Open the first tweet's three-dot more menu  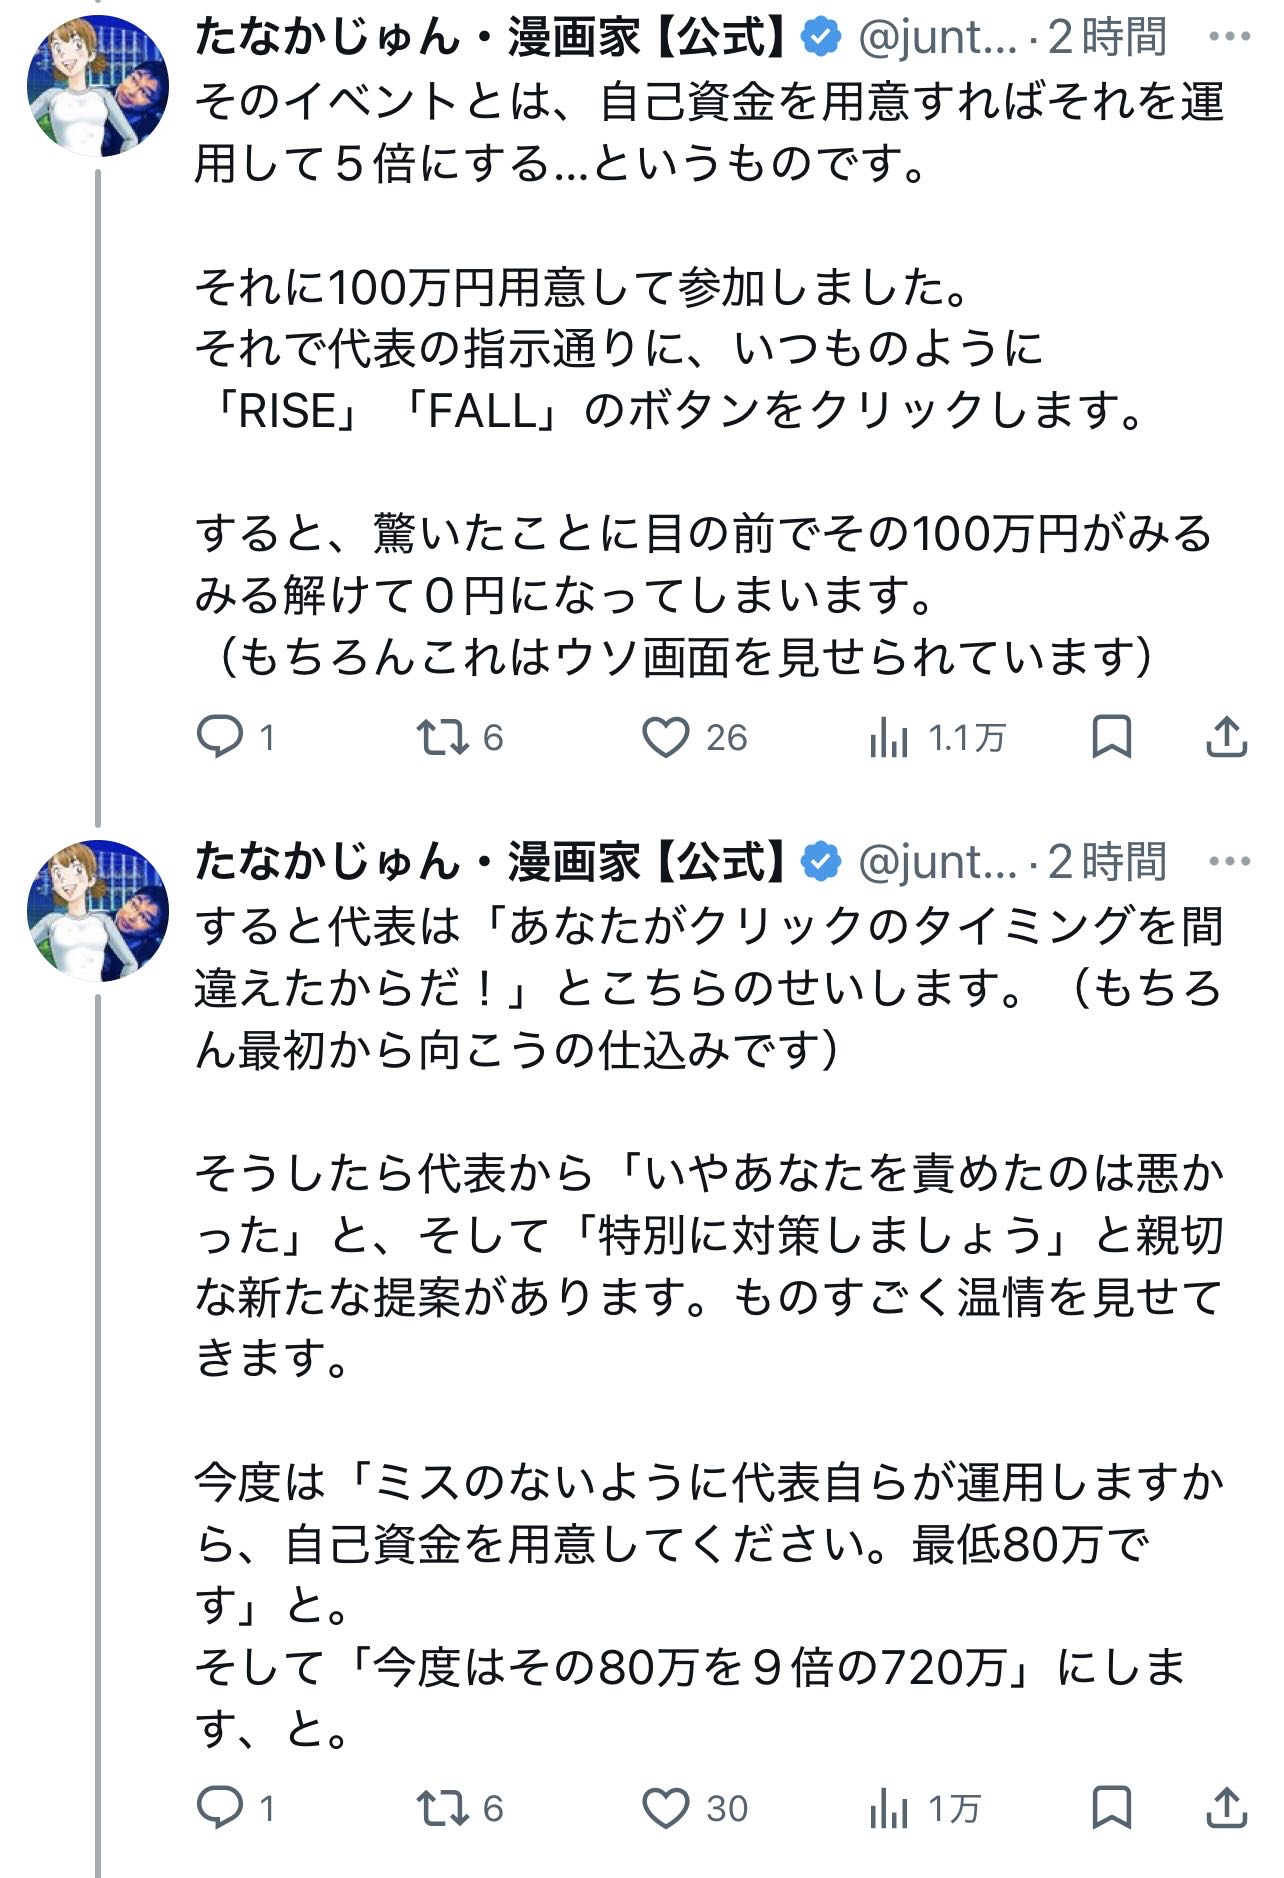(1229, 37)
